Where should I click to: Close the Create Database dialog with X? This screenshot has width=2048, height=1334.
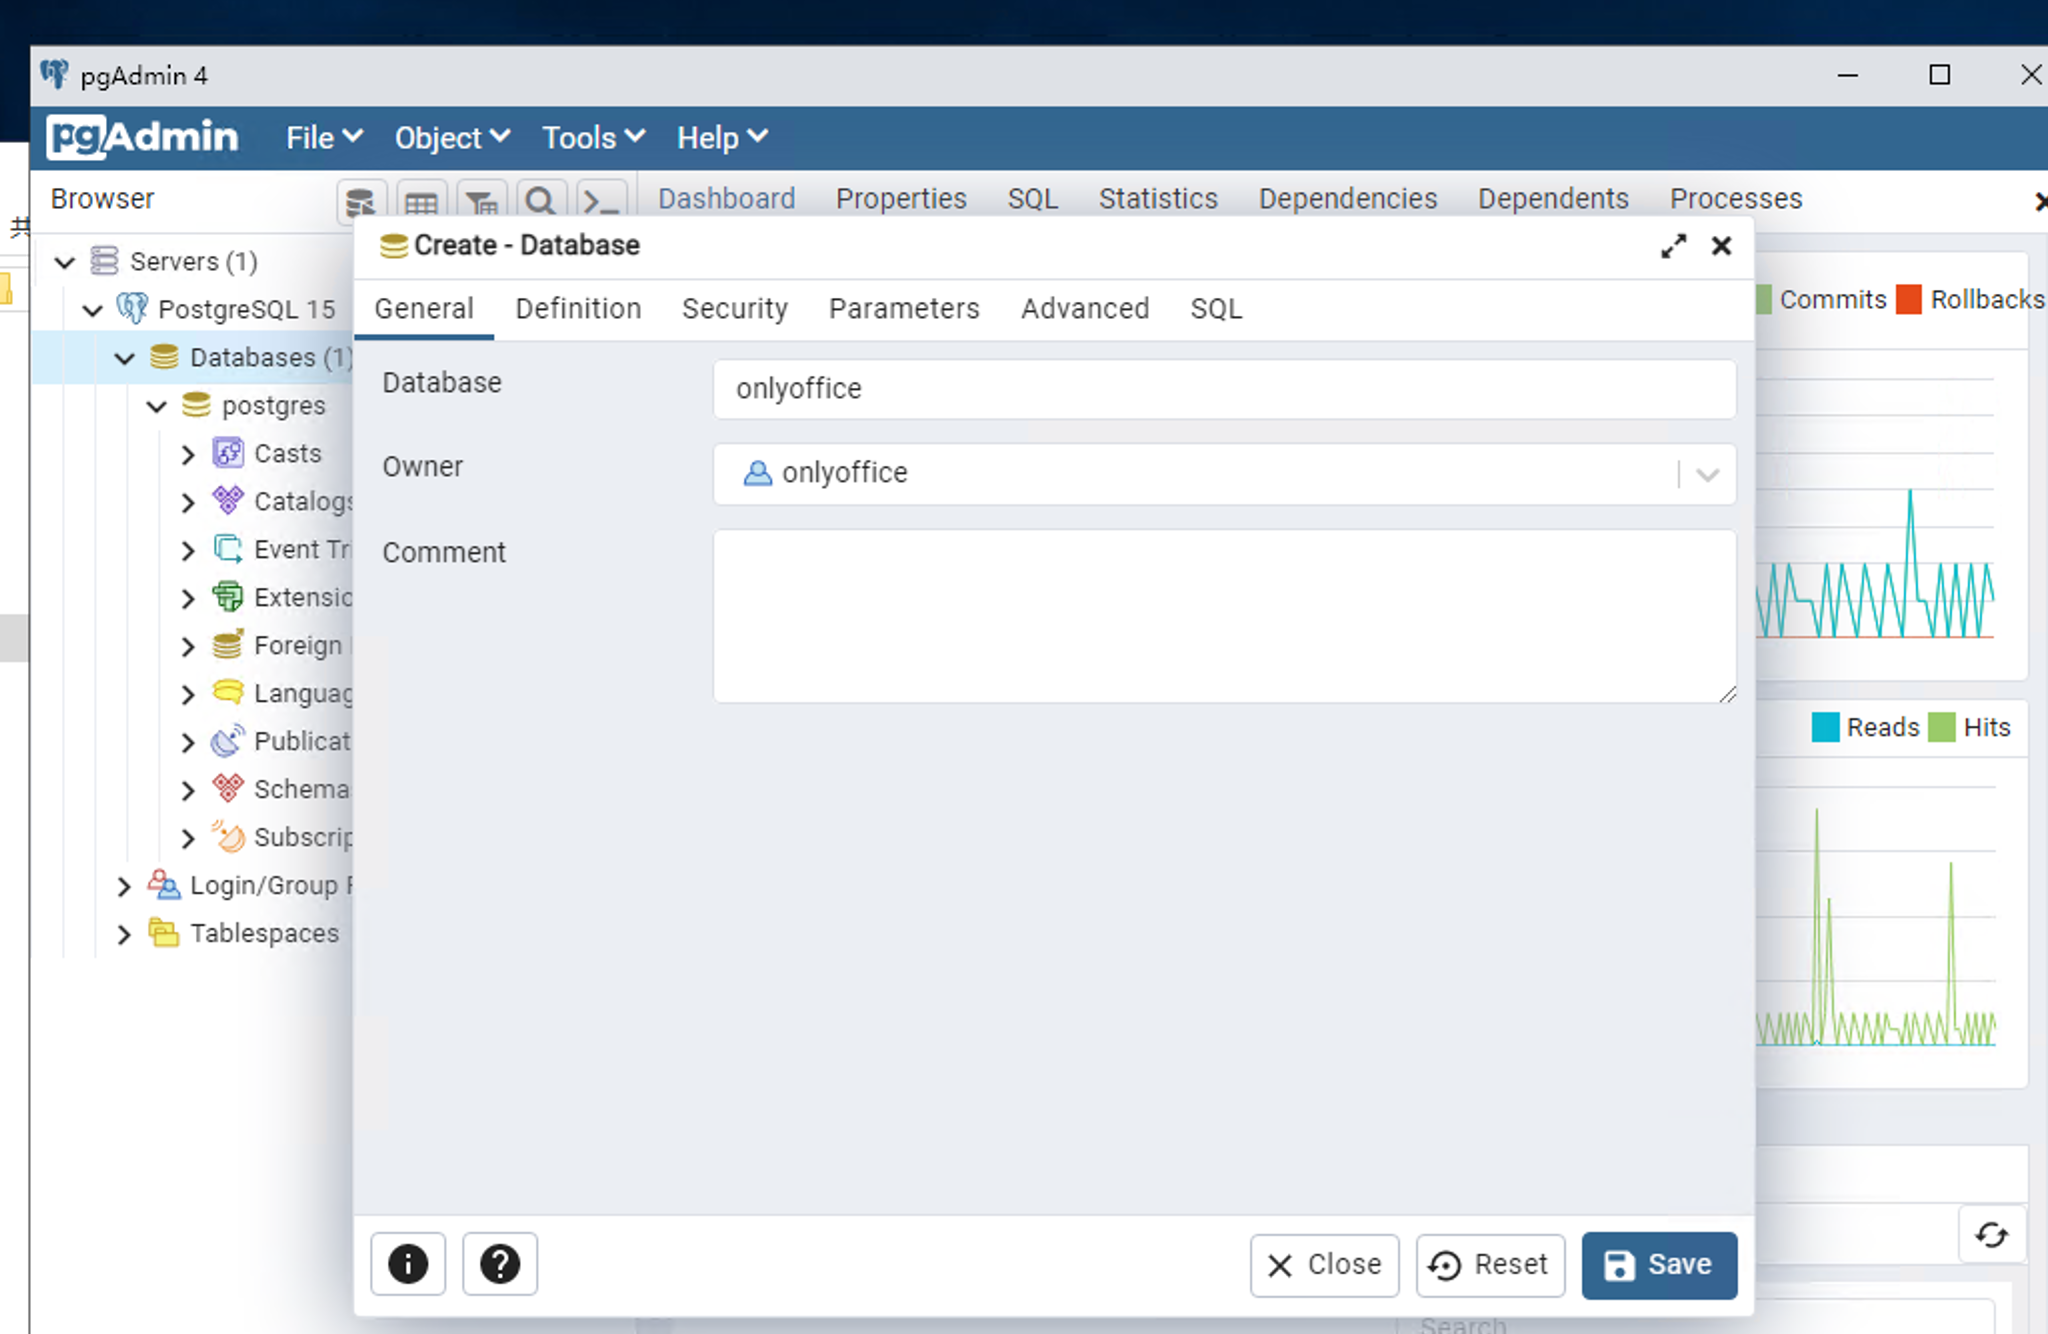1721,246
